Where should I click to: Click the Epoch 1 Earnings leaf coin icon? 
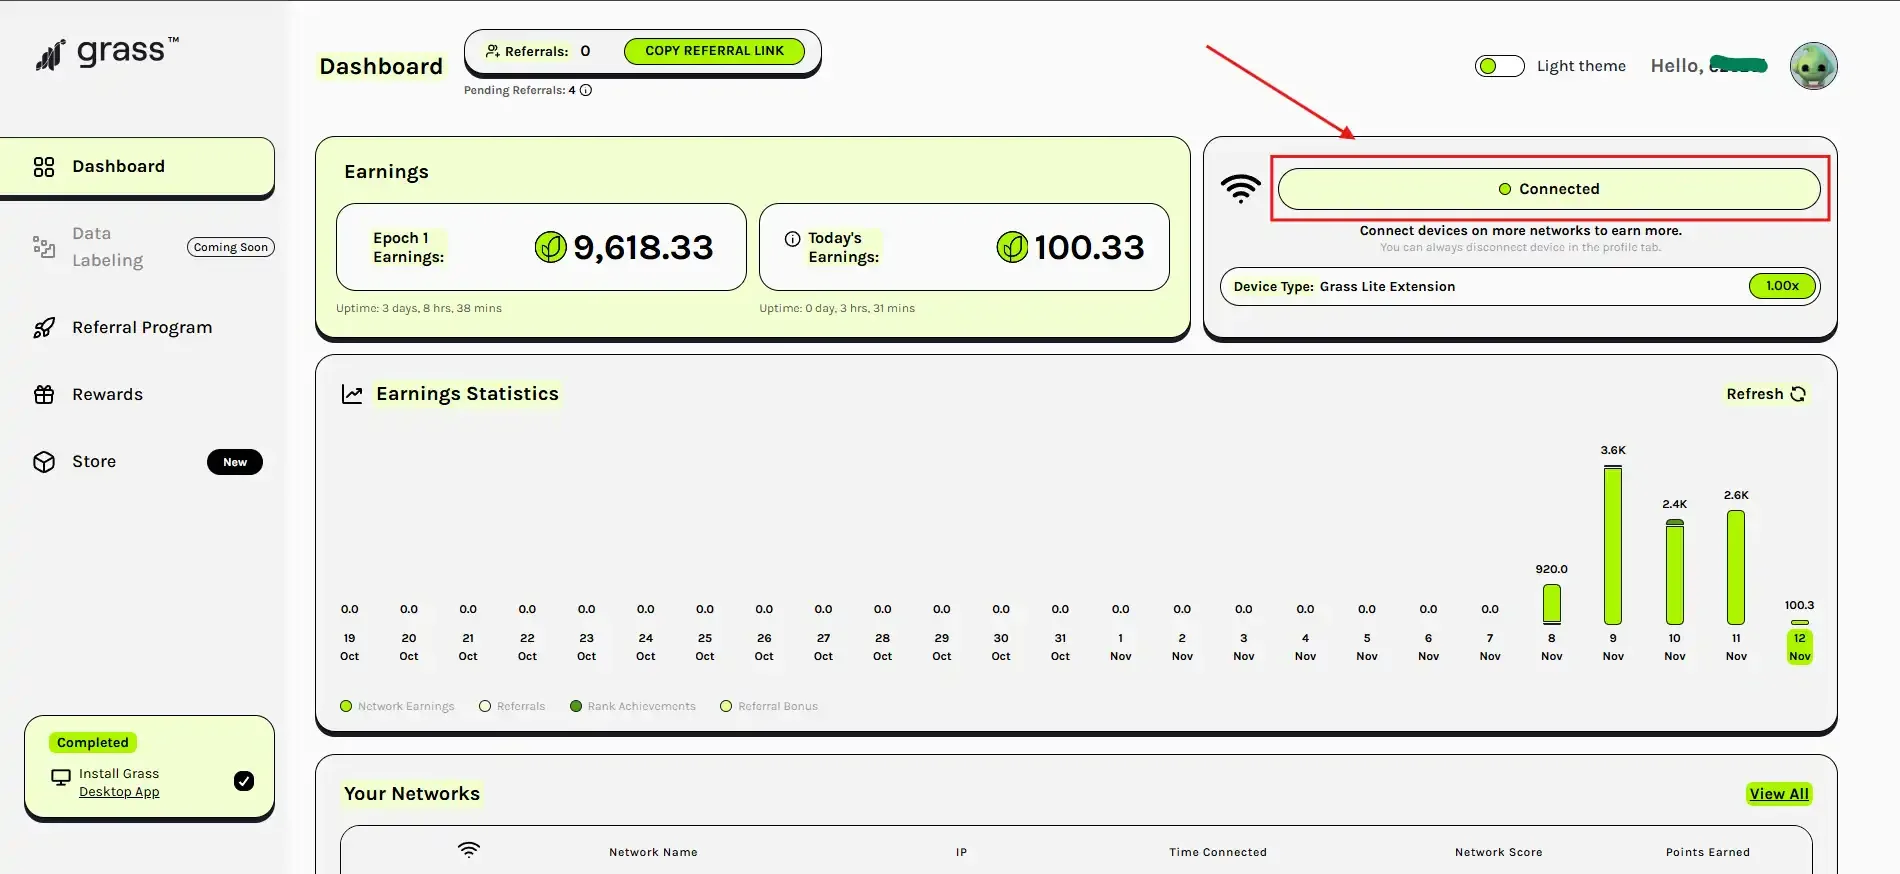pos(551,247)
